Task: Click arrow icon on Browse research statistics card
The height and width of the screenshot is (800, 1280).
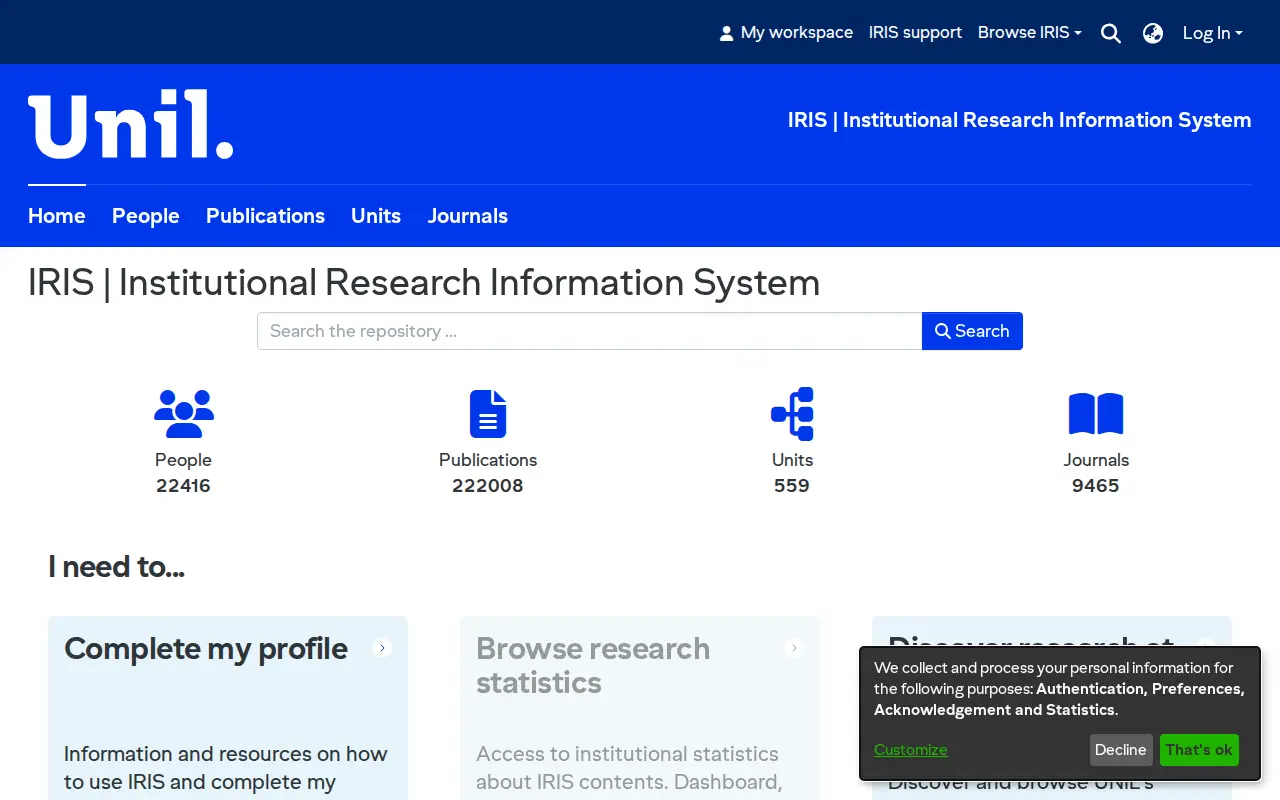Action: [x=794, y=648]
